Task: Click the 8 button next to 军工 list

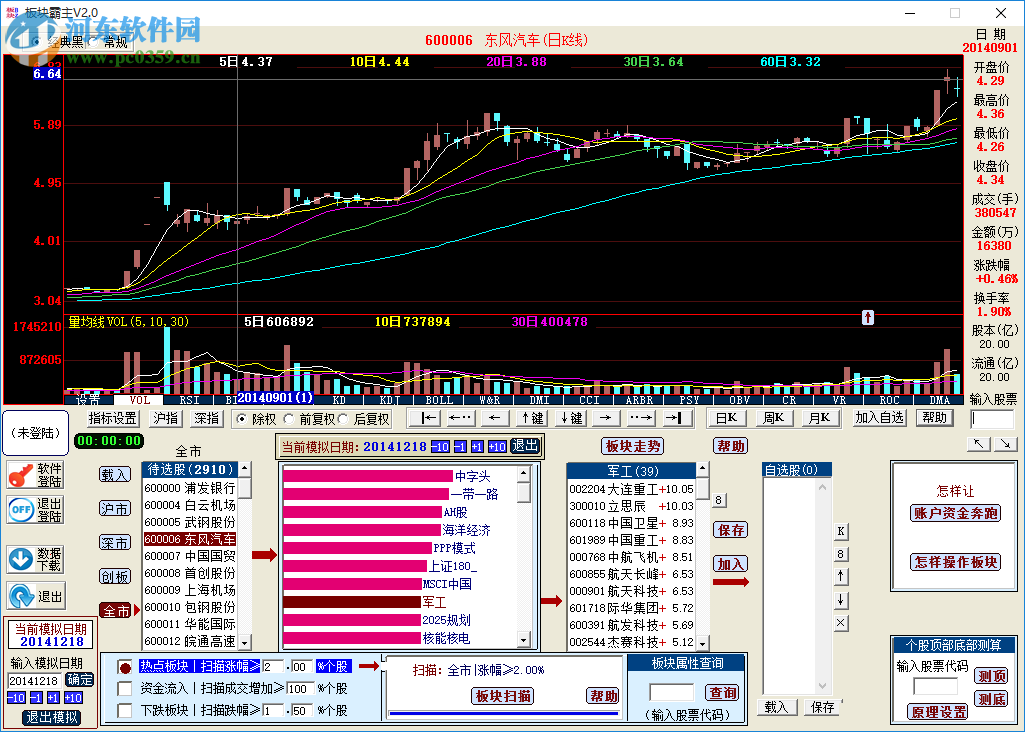Action: (718, 501)
